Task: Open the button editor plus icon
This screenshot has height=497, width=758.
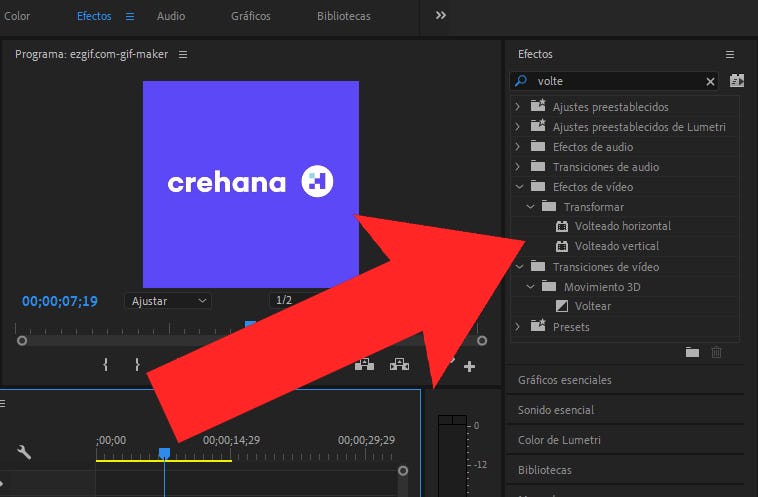Action: (x=469, y=366)
